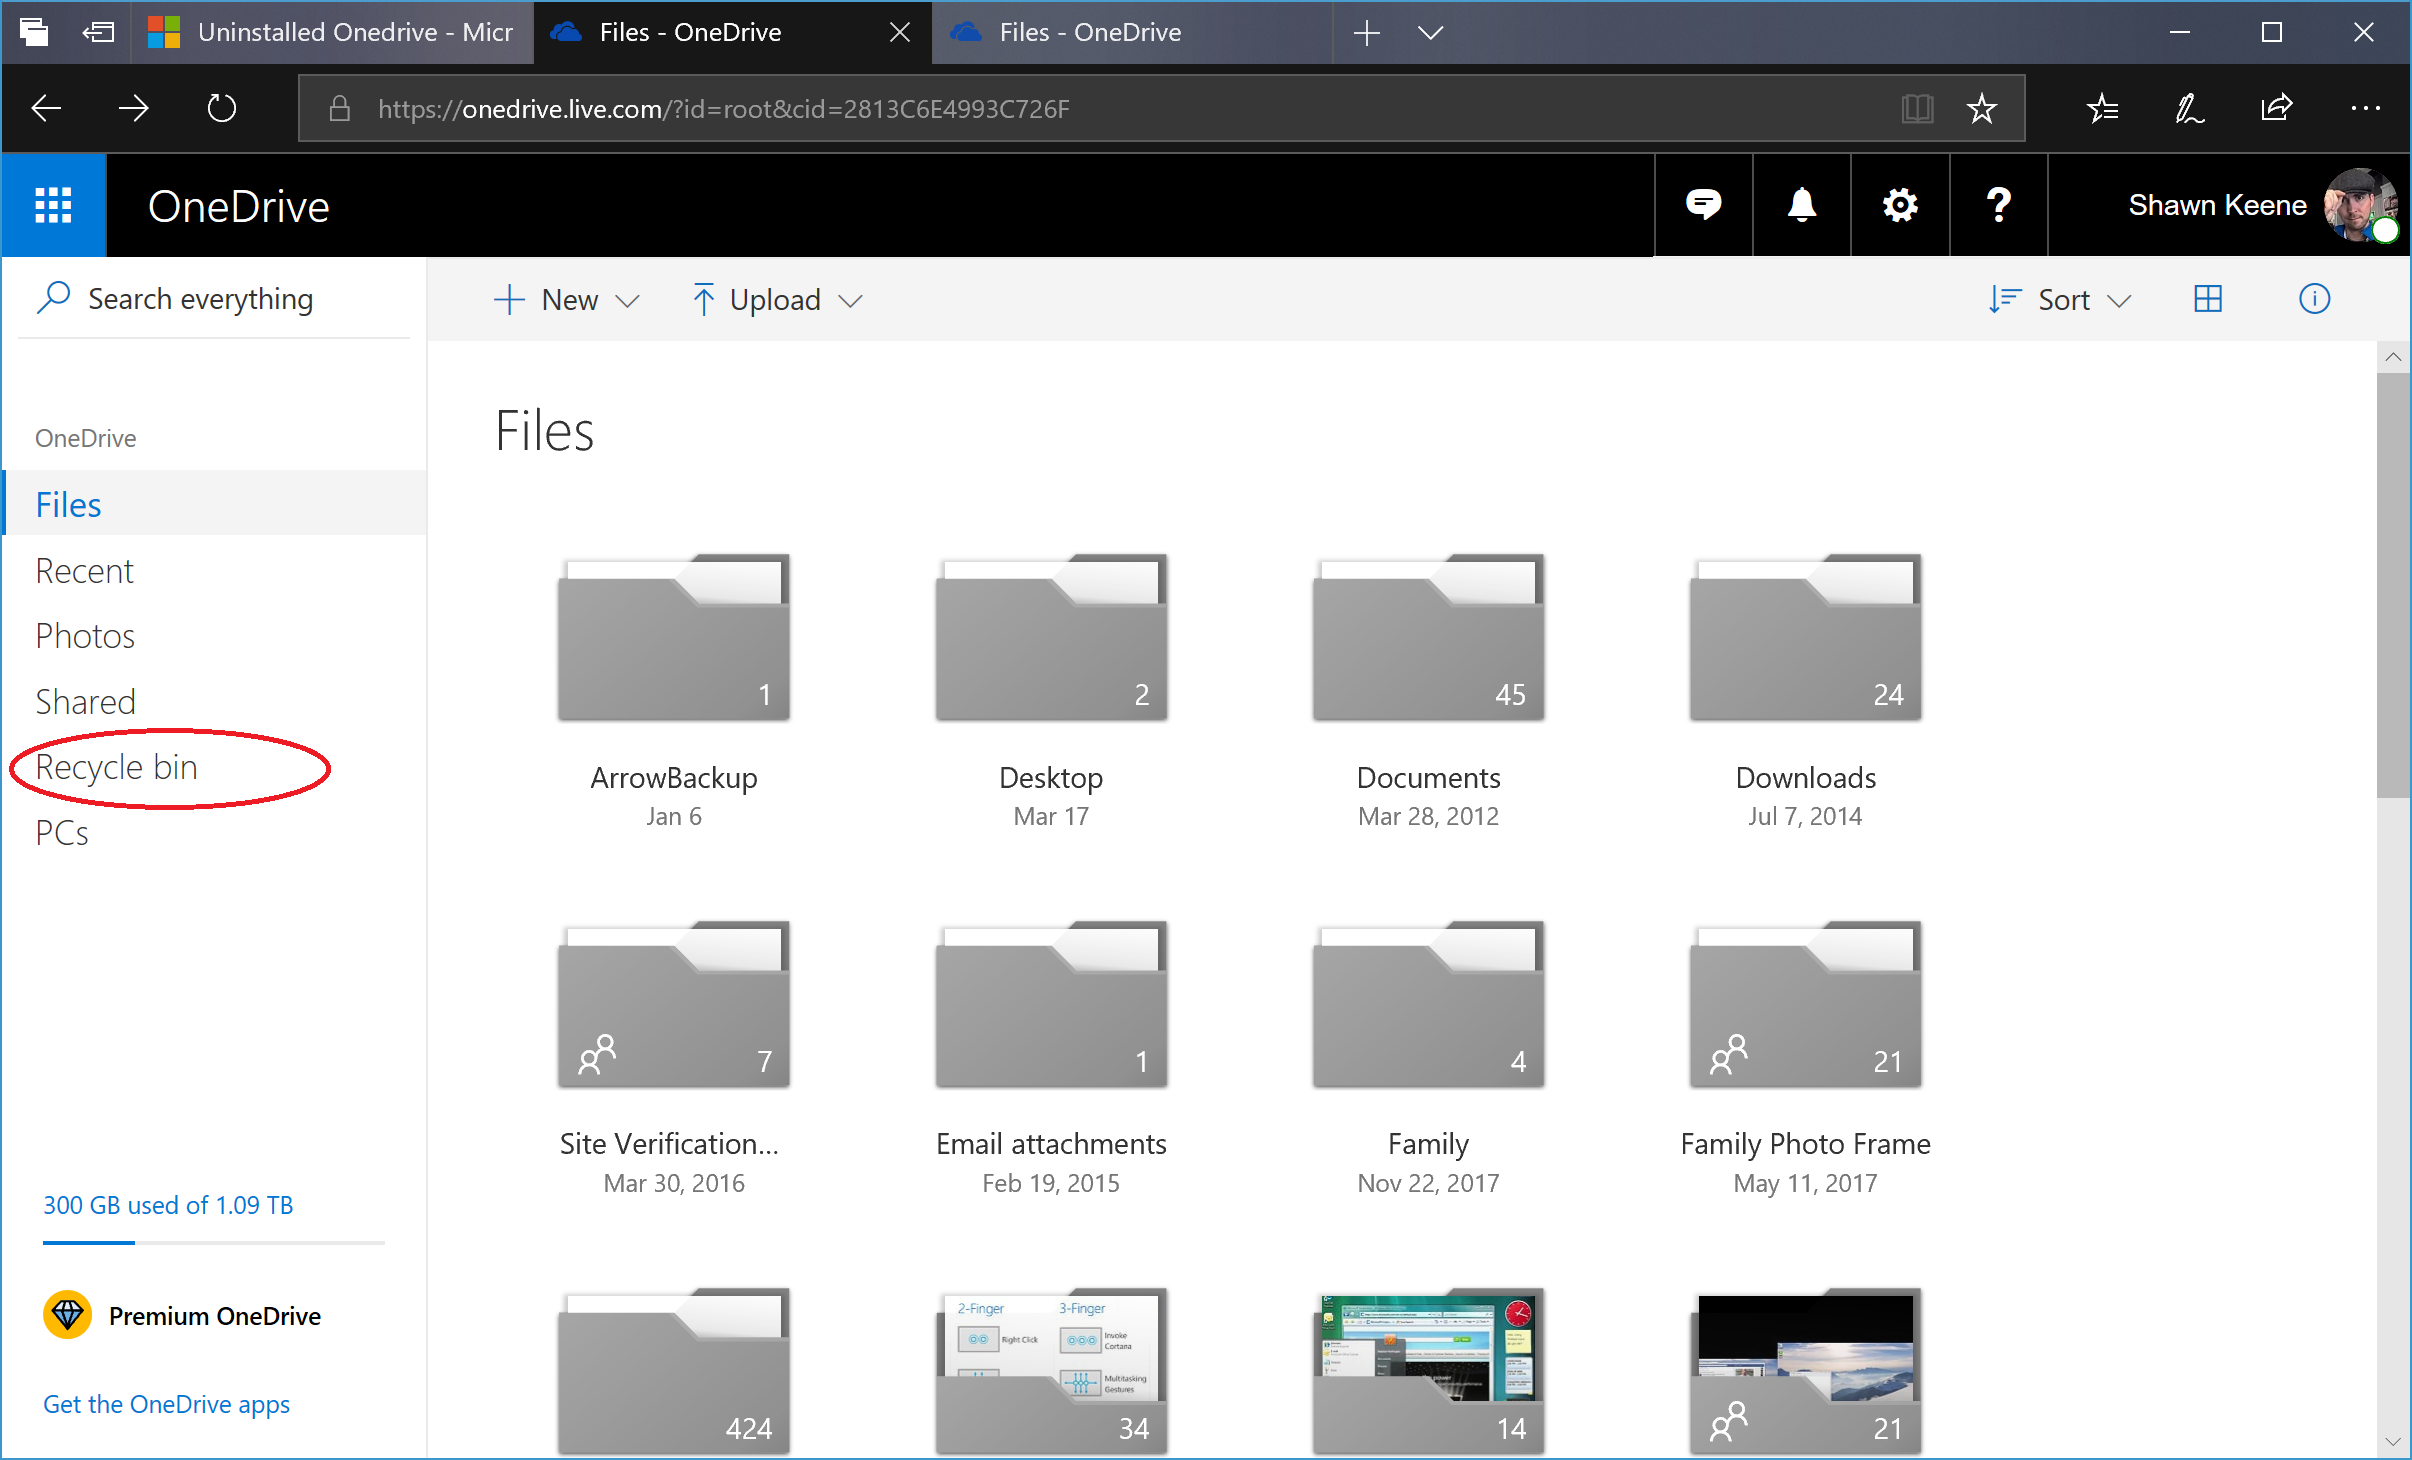Viewport: 2412px width, 1460px height.
Task: Open the folder with 14 items
Action: [x=1428, y=1371]
